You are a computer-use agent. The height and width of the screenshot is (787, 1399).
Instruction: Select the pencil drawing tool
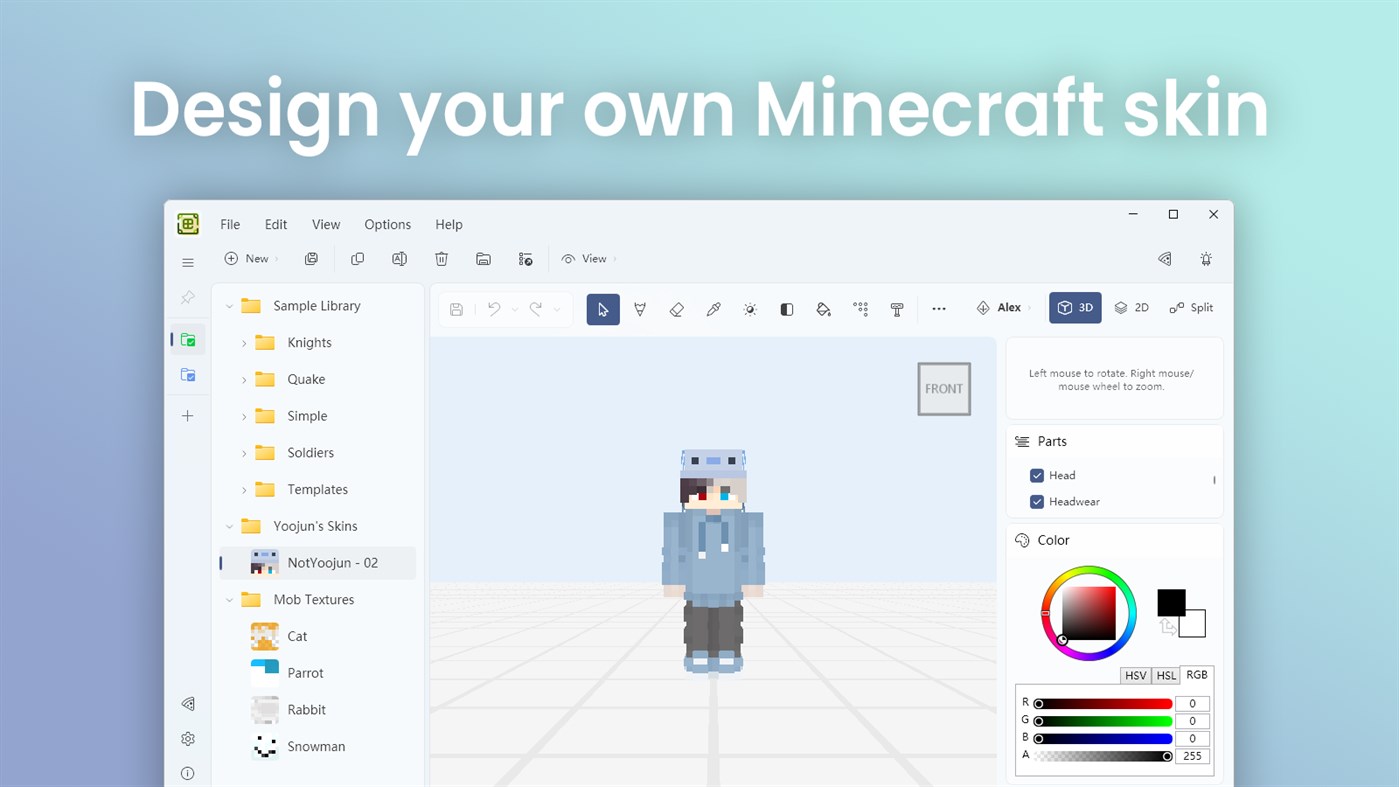coord(640,309)
